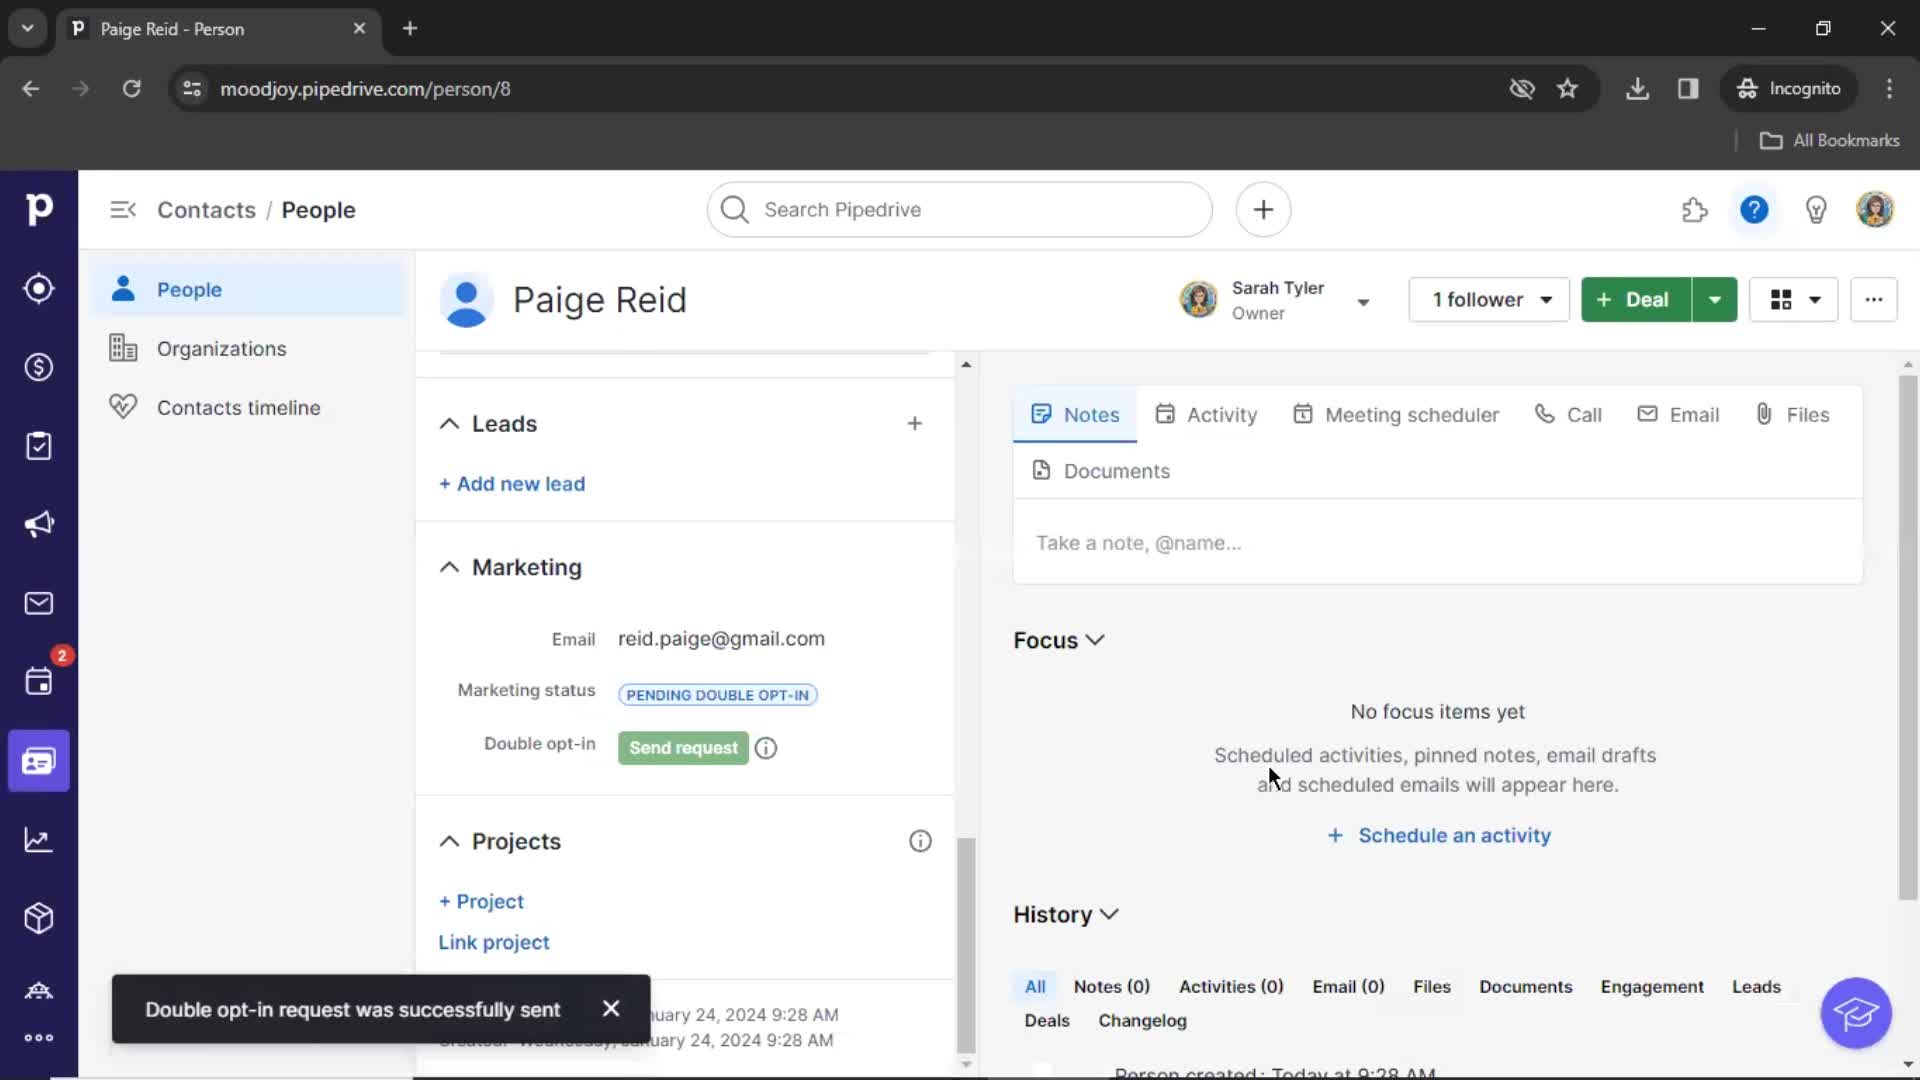Click the note input field

point(1436,542)
